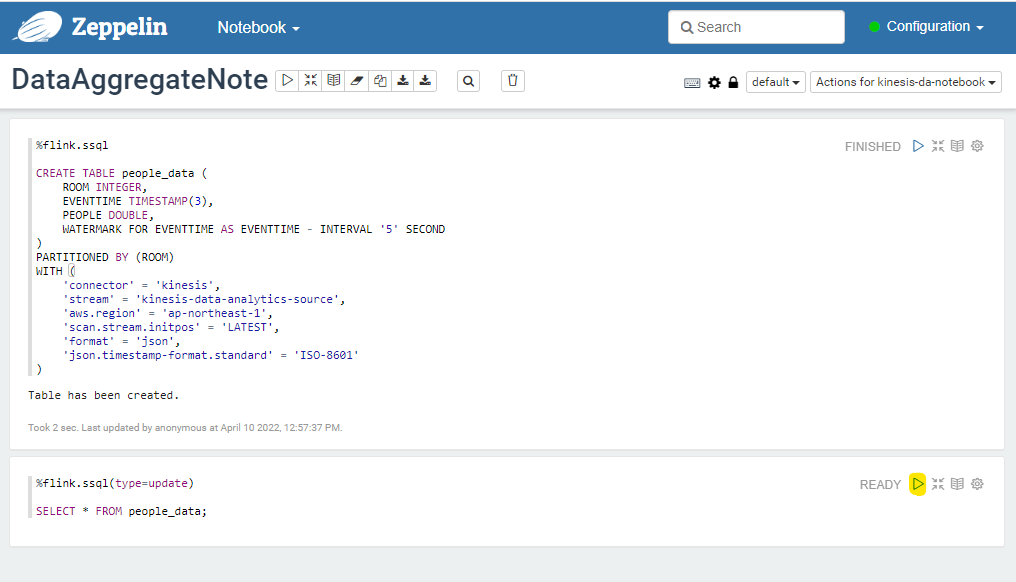Viewport: 1016px width, 582px height.
Task: Open settings gear of the FINISHED paragraph
Action: click(x=977, y=146)
